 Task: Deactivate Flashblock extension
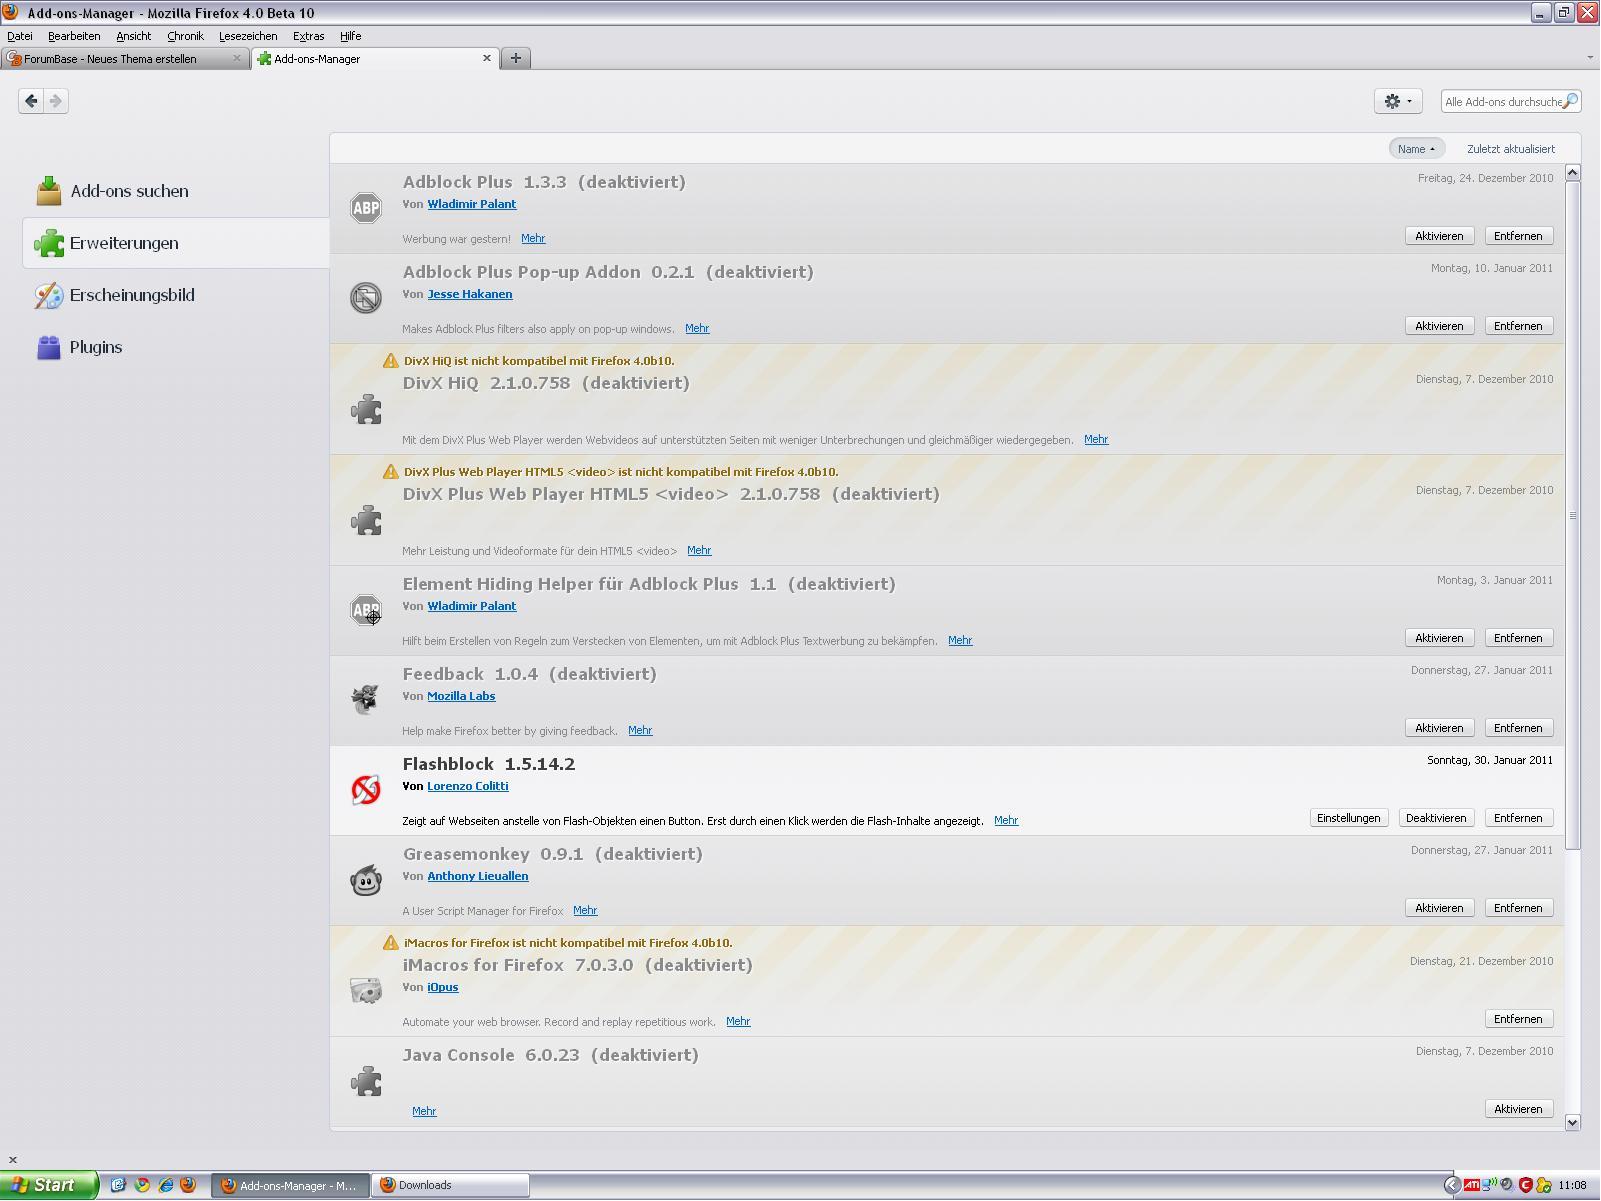(1436, 818)
